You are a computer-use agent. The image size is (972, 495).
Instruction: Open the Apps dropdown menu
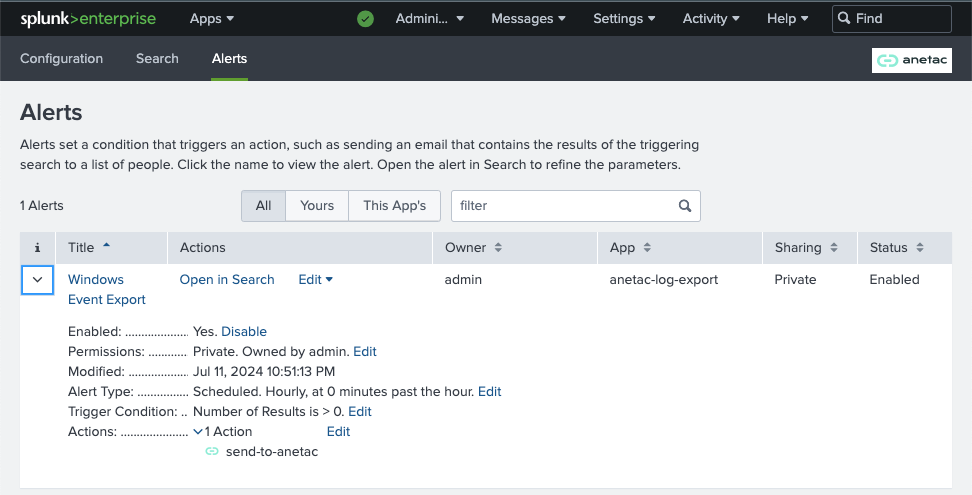[212, 19]
